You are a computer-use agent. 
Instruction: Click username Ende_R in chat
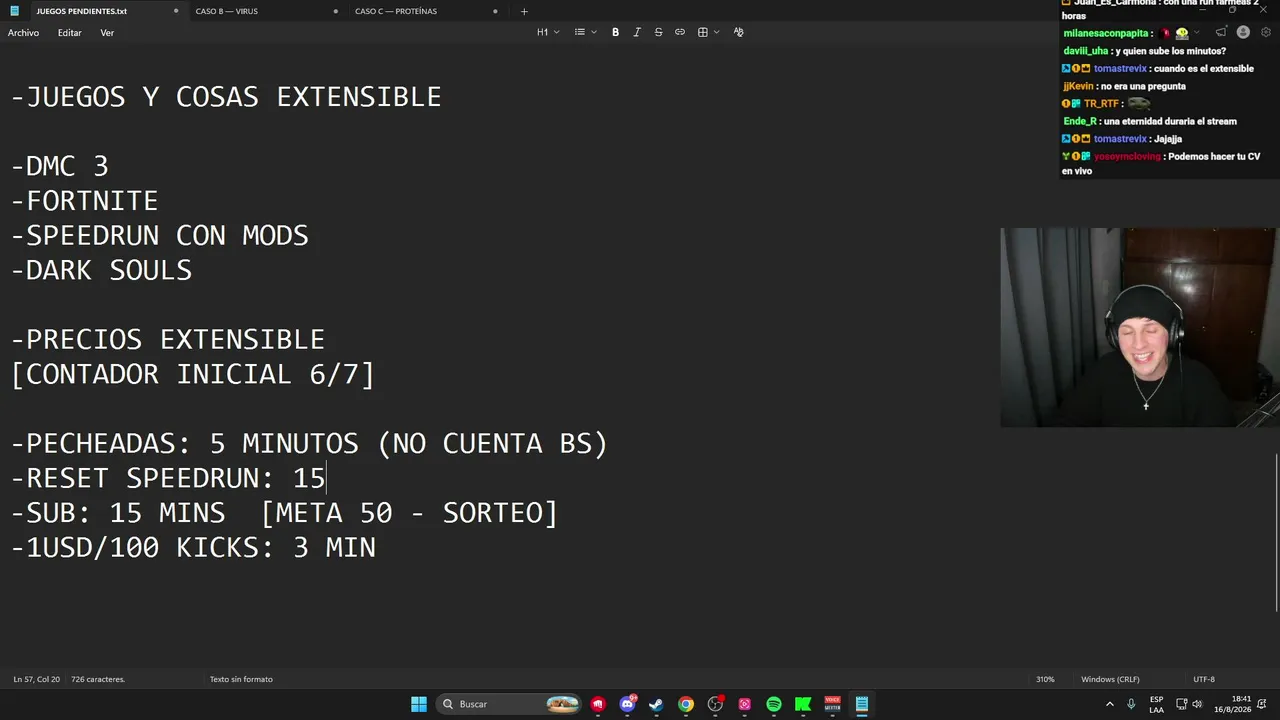pyautogui.click(x=1080, y=121)
